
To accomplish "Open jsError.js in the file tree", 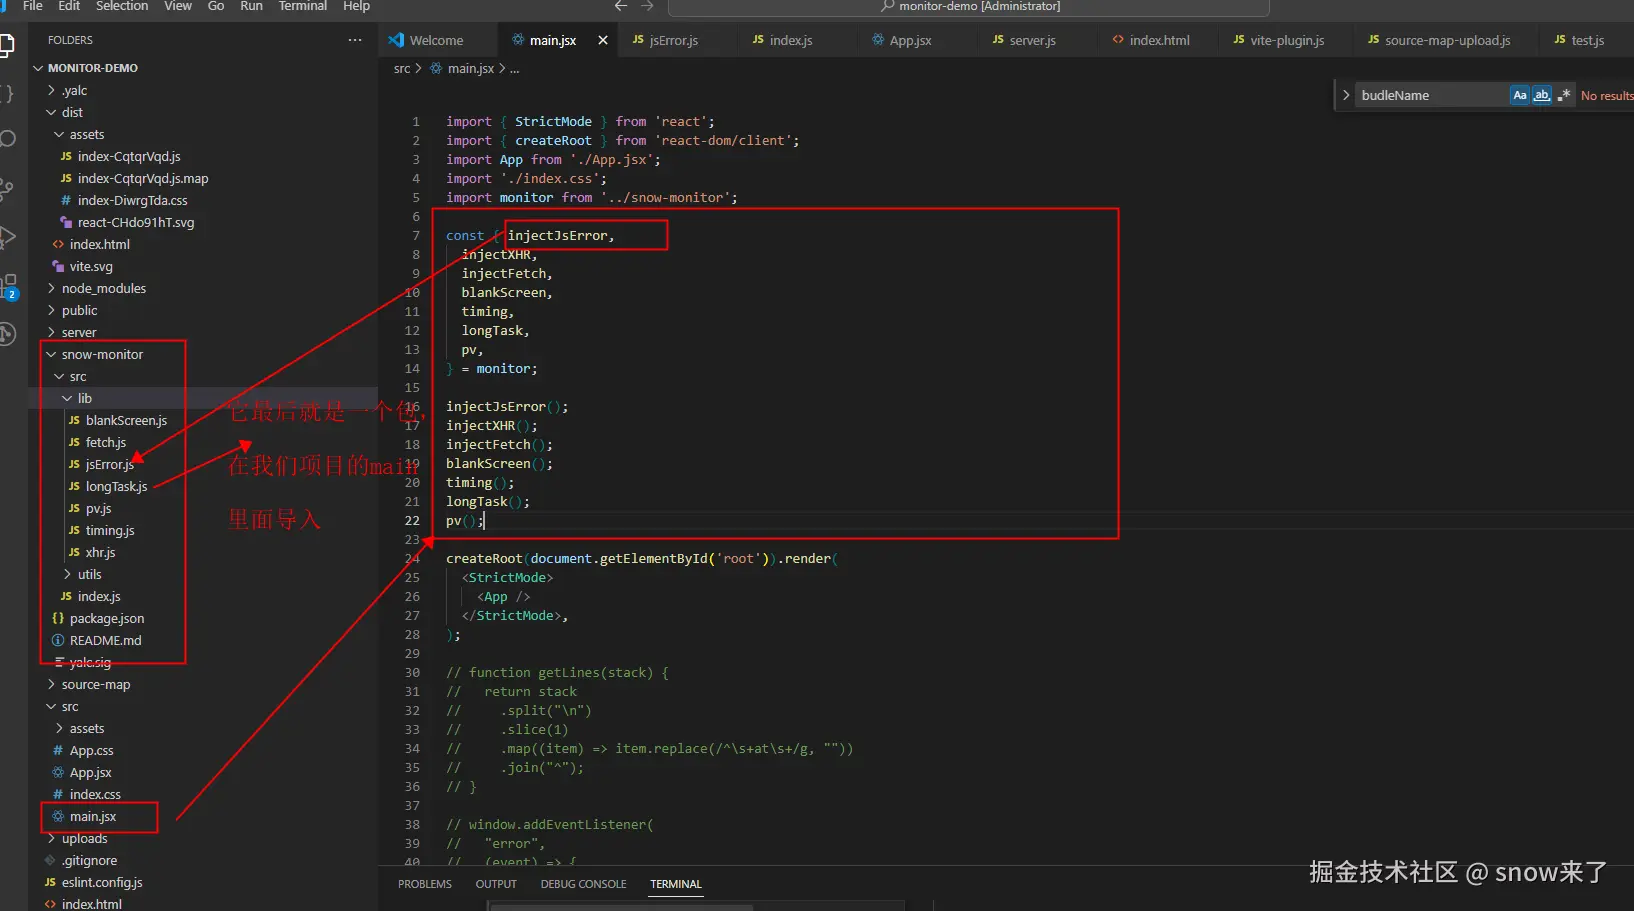I will coord(109,464).
